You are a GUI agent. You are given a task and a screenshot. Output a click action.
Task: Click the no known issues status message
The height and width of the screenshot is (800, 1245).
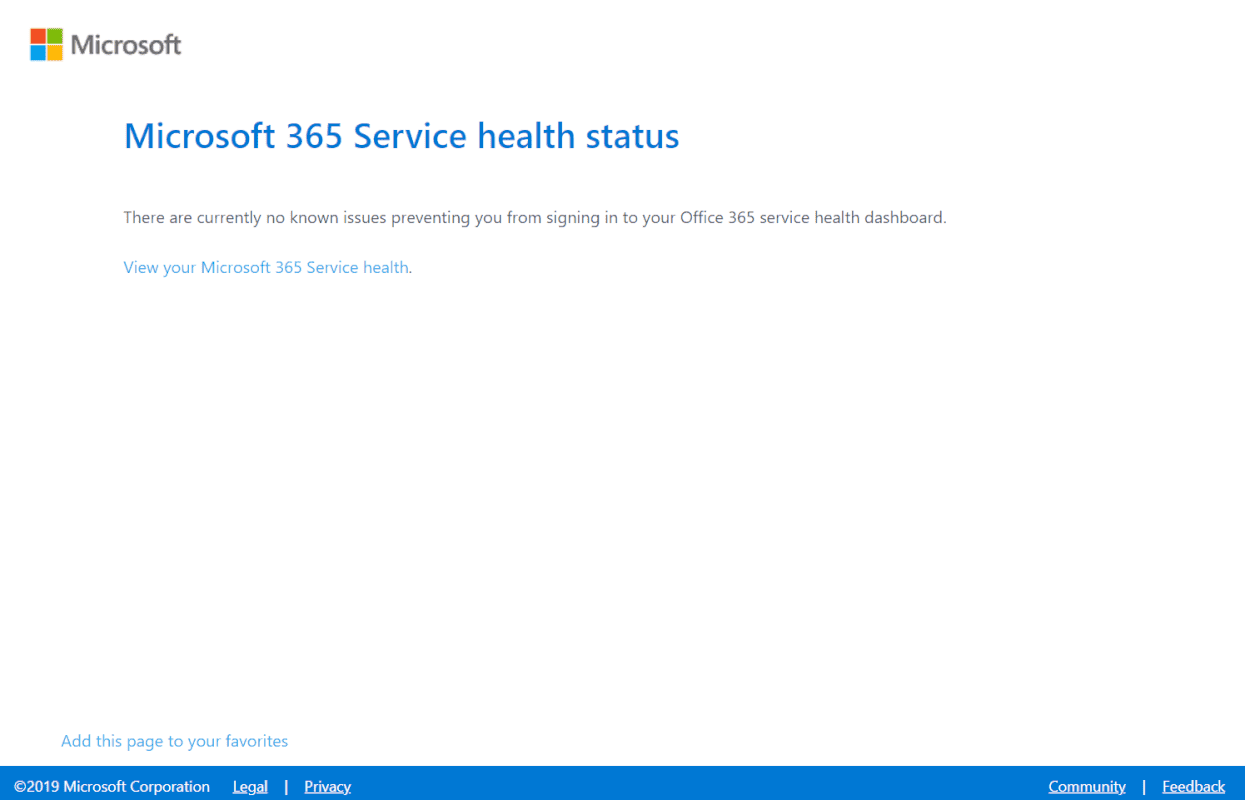point(534,217)
